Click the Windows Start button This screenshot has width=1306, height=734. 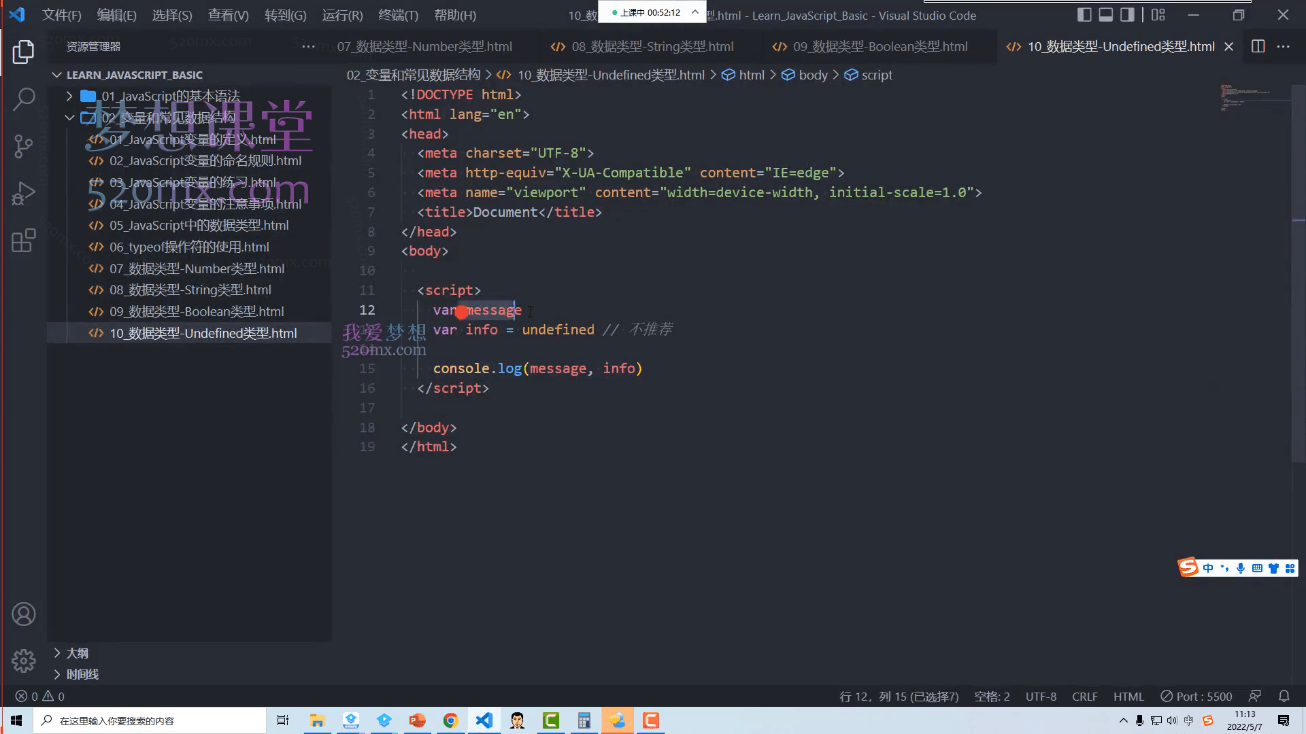pos(16,720)
